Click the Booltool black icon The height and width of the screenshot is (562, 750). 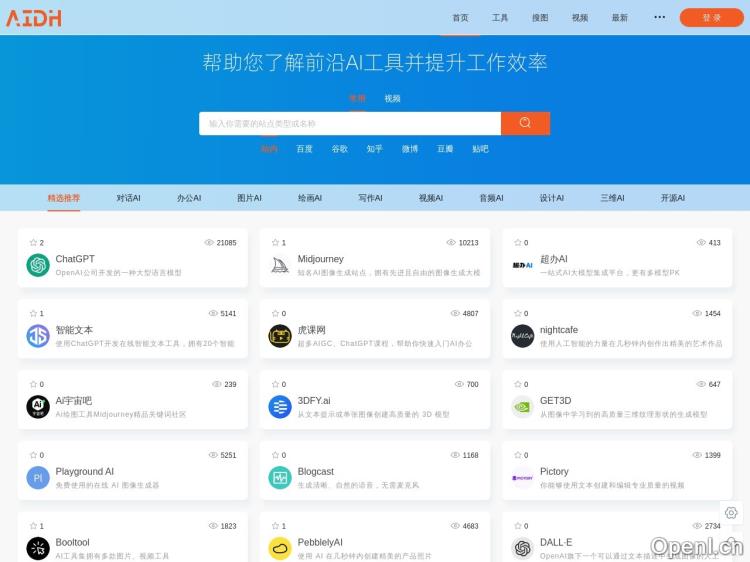(38, 548)
